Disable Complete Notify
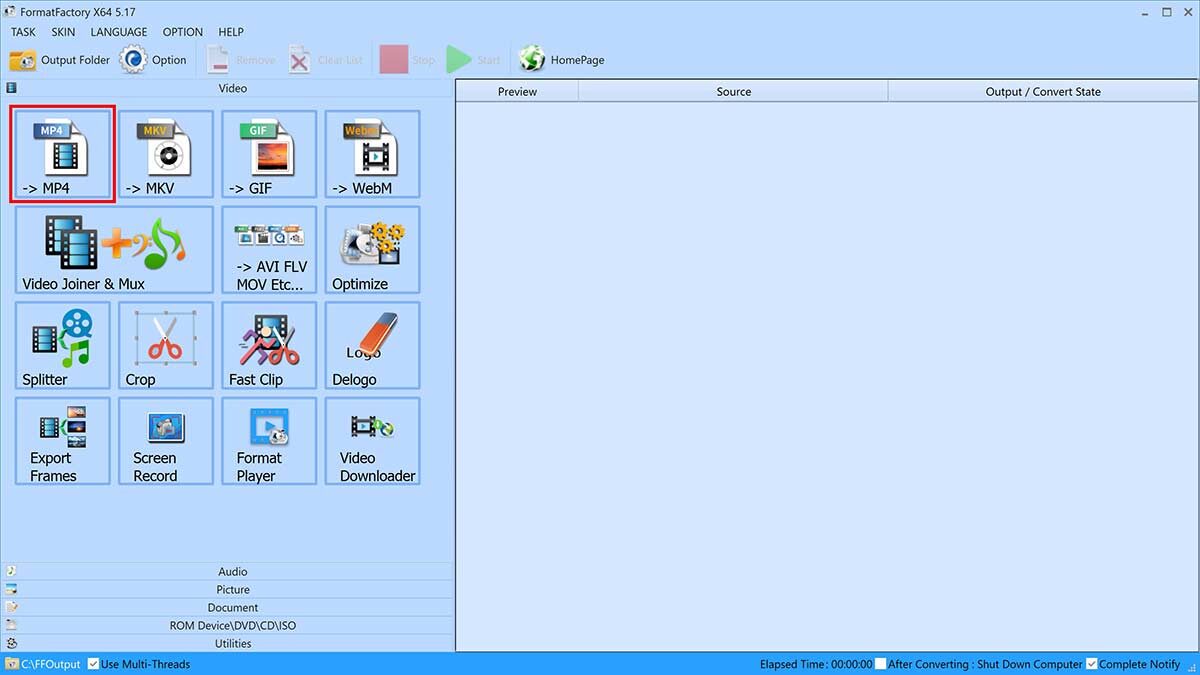This screenshot has height=675, width=1200. coord(1090,663)
